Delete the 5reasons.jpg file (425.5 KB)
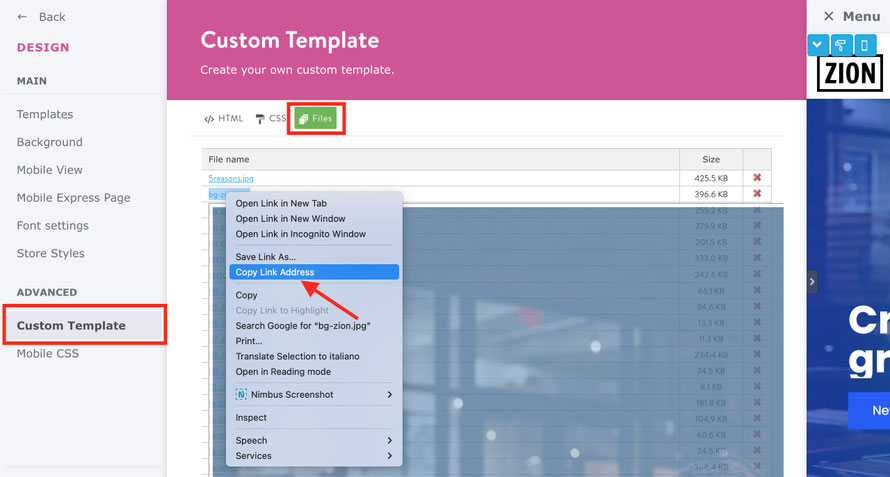The height and width of the screenshot is (477, 890). coord(757,178)
